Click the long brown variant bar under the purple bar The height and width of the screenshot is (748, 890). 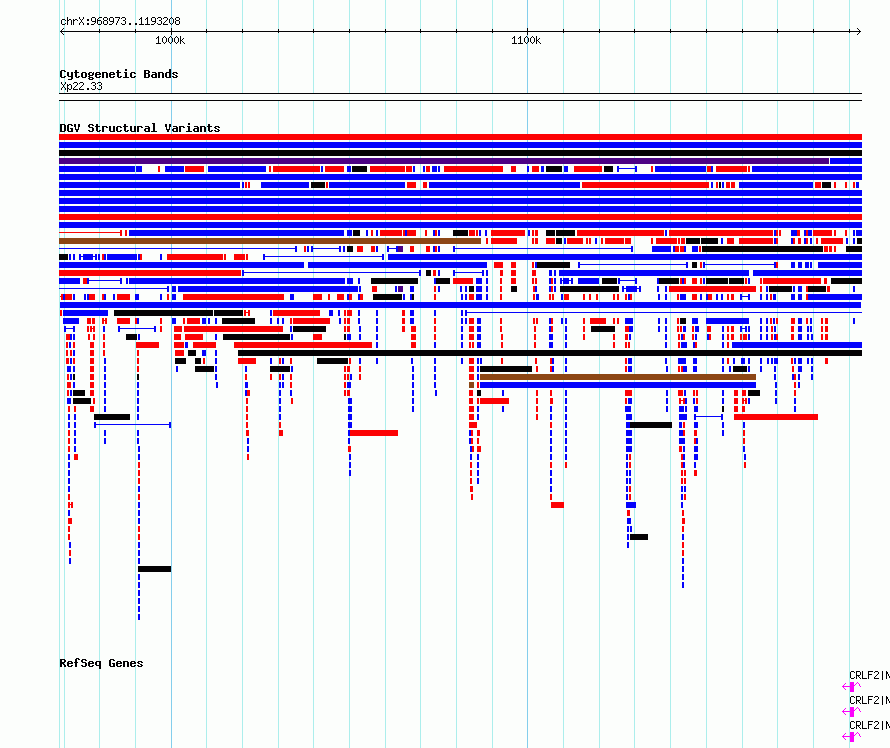click(x=270, y=241)
